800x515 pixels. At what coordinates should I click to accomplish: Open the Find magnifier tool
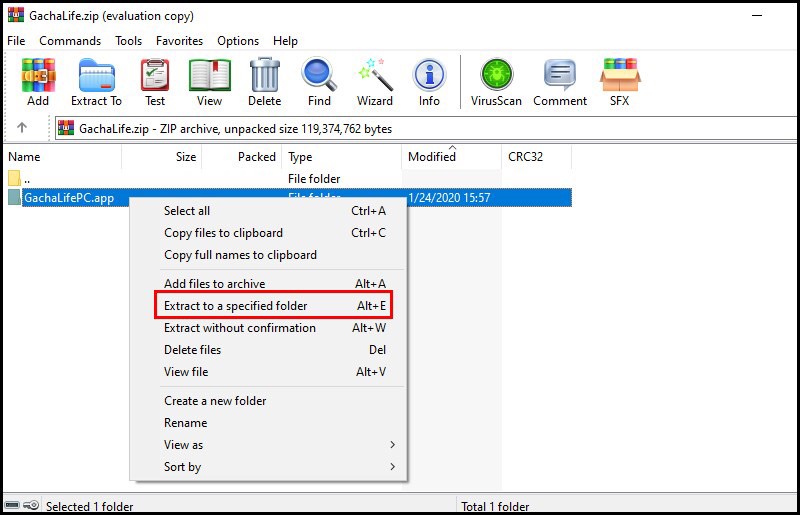pyautogui.click(x=319, y=82)
